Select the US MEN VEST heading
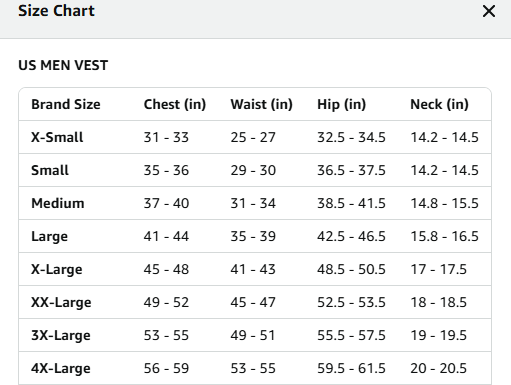 click(63, 65)
